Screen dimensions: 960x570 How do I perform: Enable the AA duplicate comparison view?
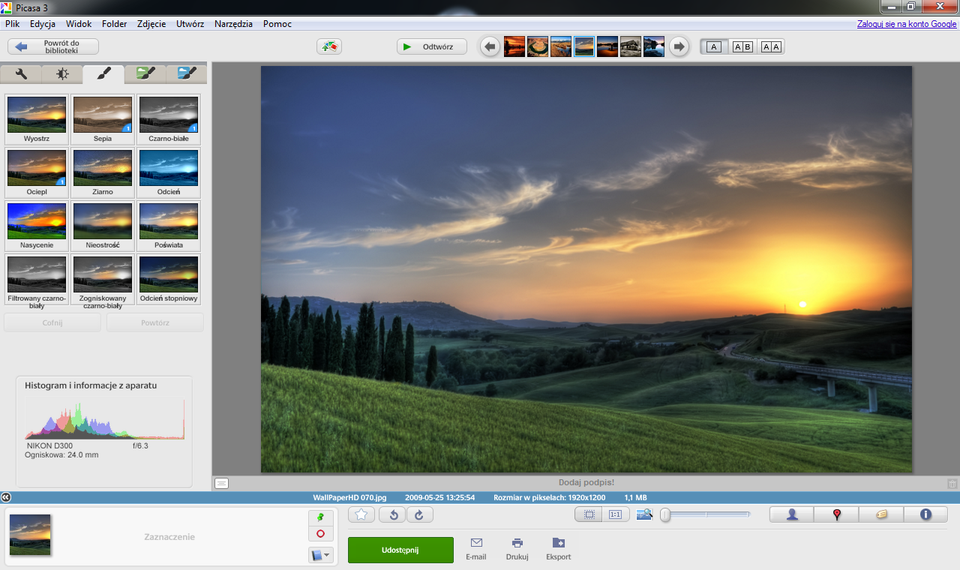[x=771, y=46]
